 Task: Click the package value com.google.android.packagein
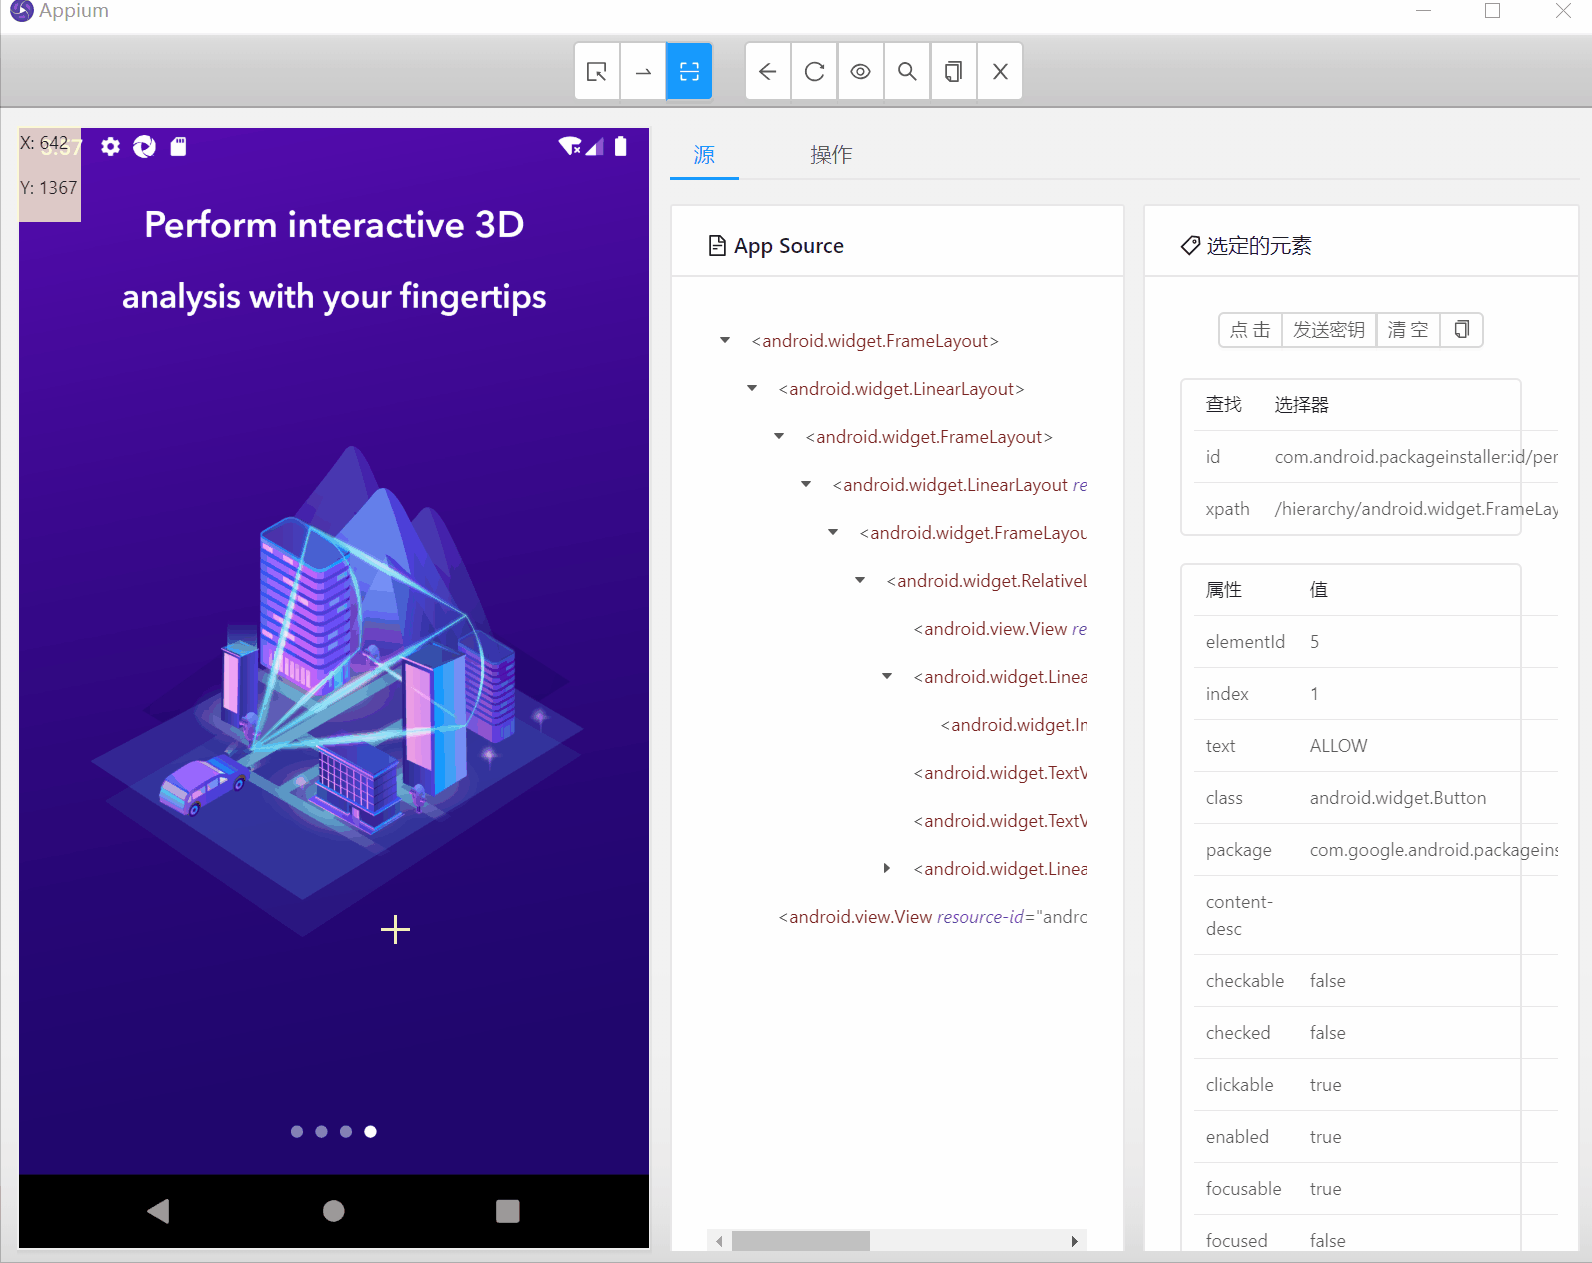point(1434,850)
